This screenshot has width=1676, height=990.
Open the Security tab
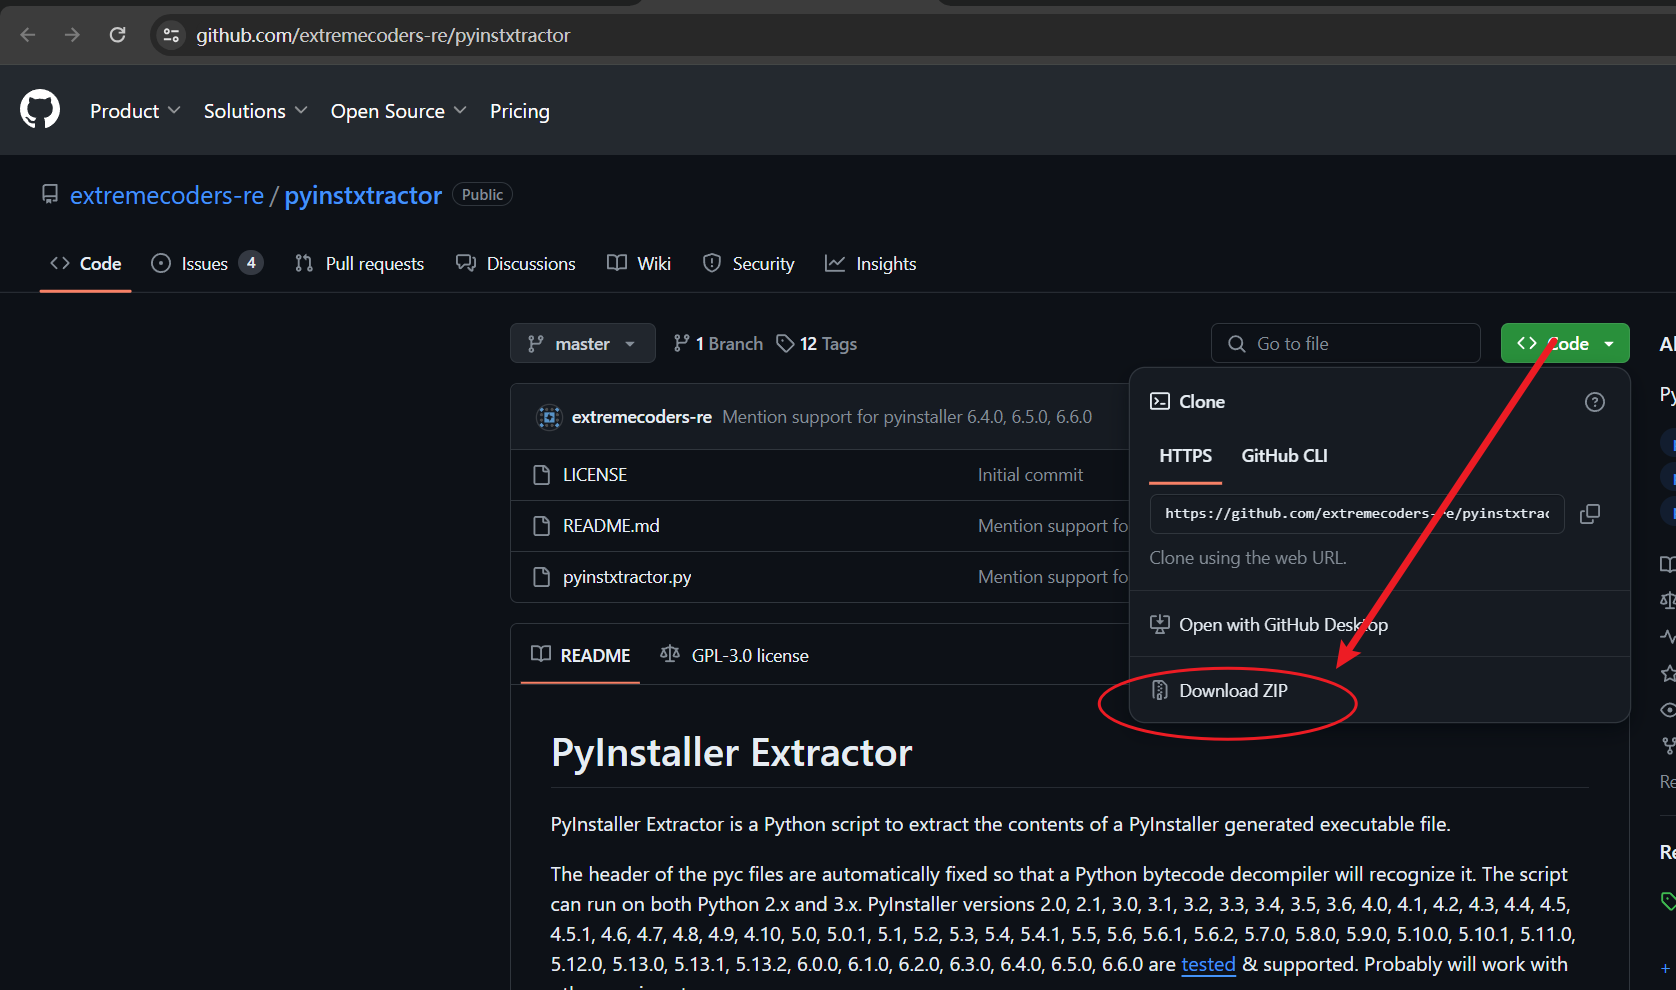(749, 264)
